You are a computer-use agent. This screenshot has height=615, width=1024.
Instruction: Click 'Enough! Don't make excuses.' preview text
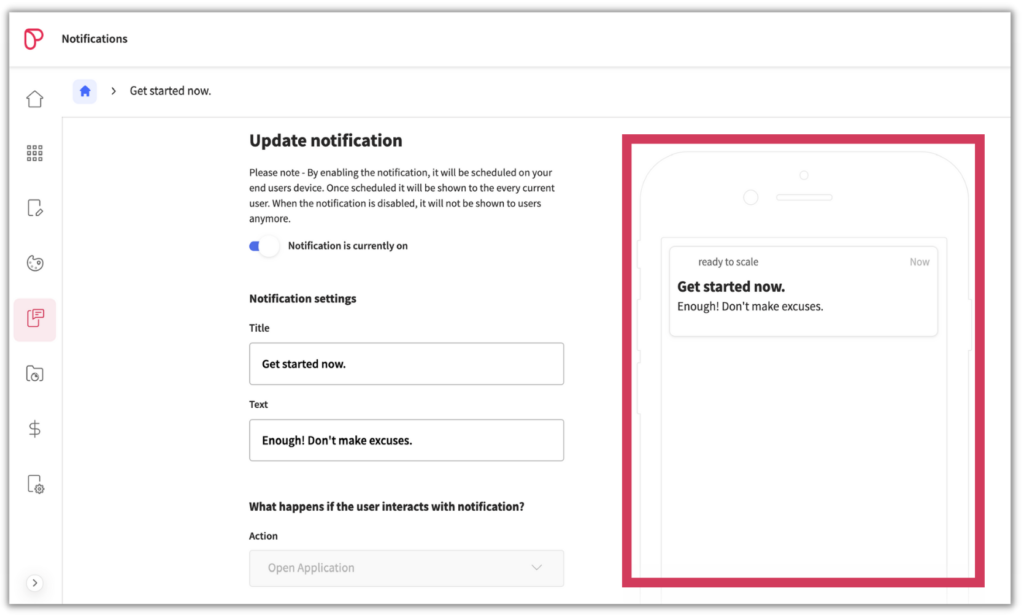750,306
